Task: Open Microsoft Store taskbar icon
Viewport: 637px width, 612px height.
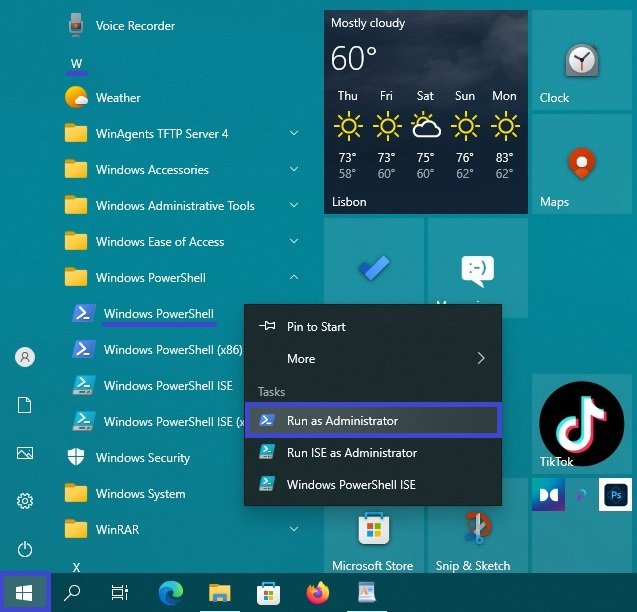Action: pyautogui.click(x=269, y=593)
